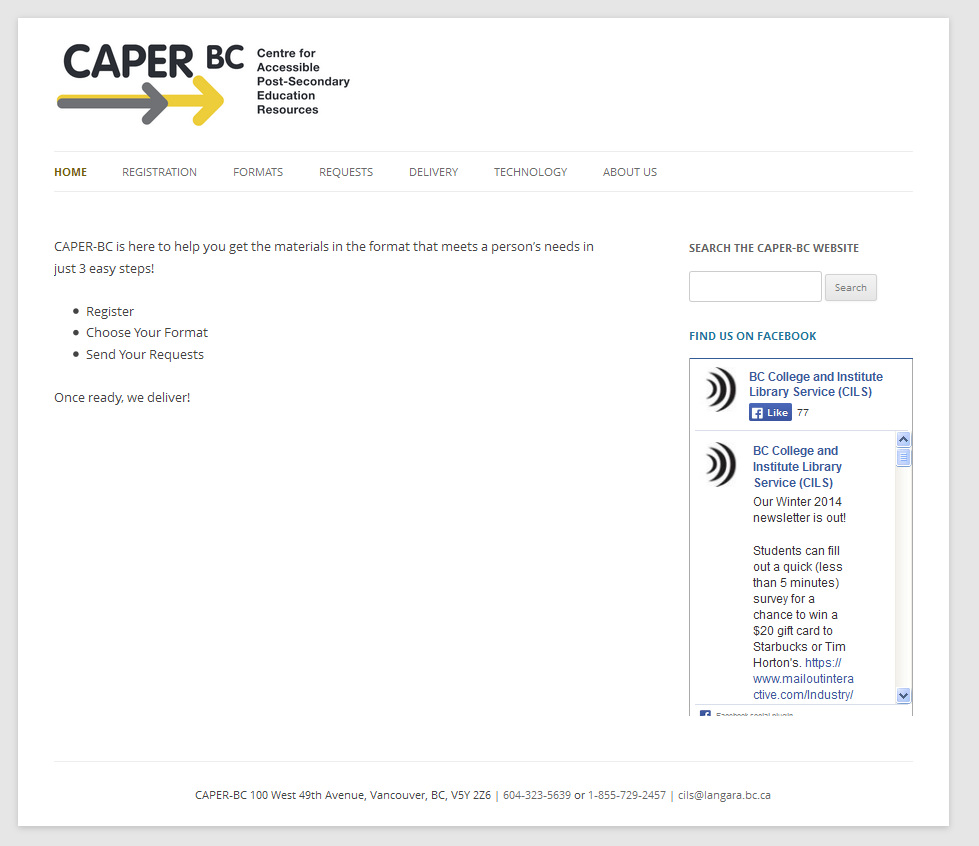Select the Delivery menu item
The image size is (979, 846).
point(433,172)
